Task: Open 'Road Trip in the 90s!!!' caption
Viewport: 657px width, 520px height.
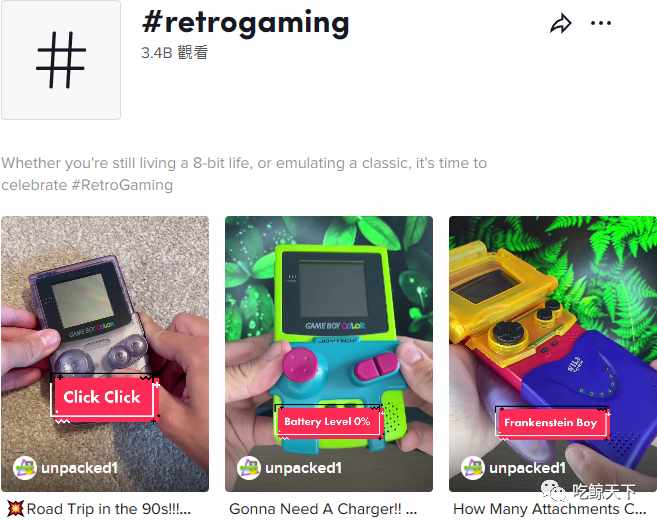Action: point(109,509)
